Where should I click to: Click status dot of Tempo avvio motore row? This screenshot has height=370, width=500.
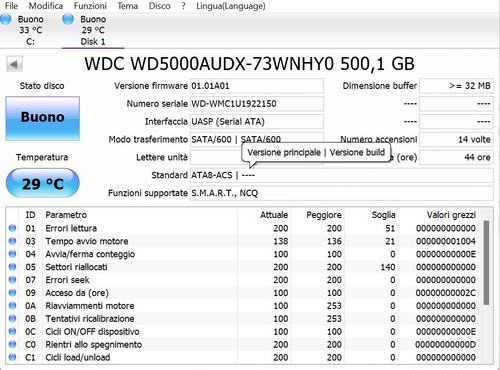(x=12, y=241)
